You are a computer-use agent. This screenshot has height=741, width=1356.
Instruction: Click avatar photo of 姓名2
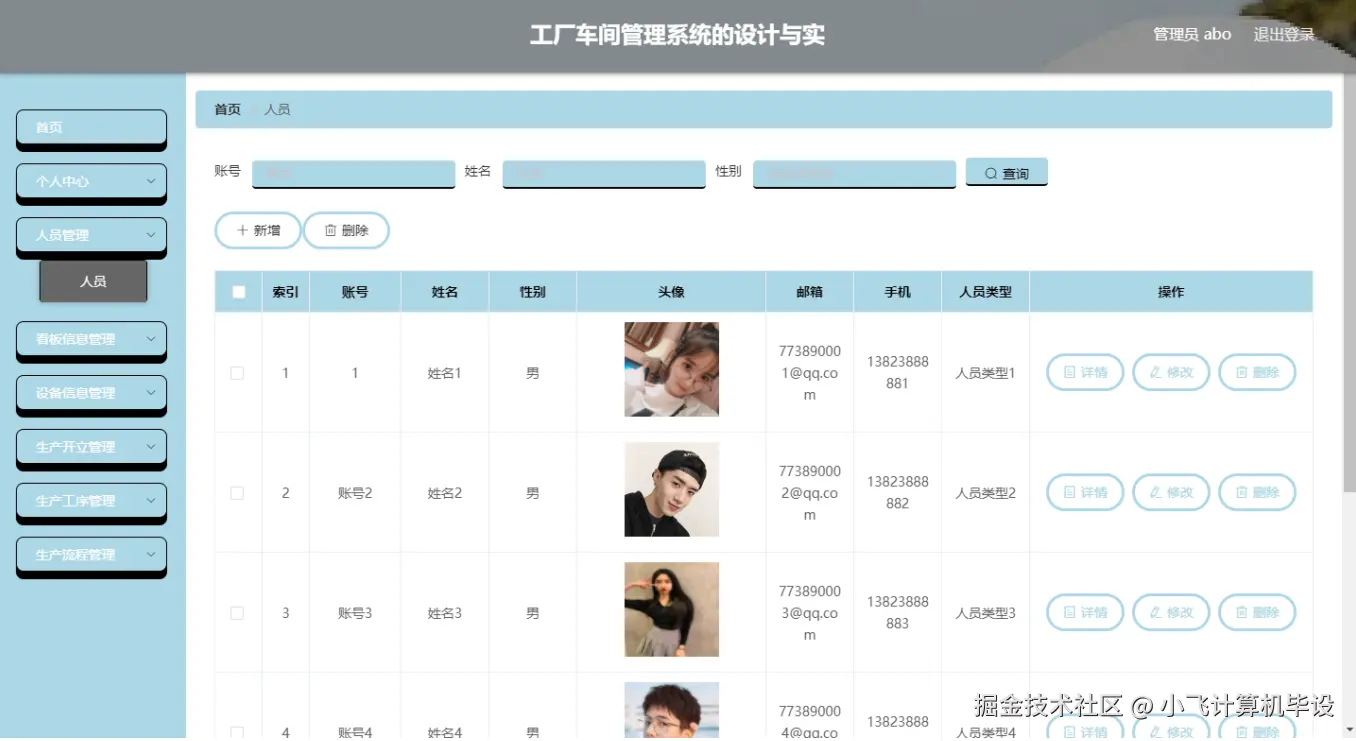coord(672,489)
